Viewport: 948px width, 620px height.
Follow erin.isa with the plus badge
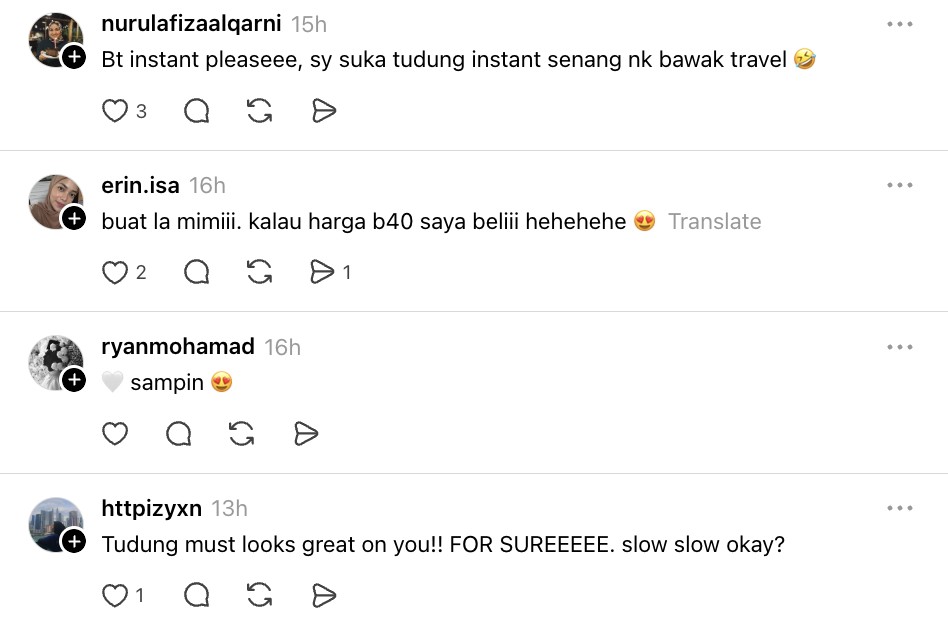pyautogui.click(x=74, y=219)
